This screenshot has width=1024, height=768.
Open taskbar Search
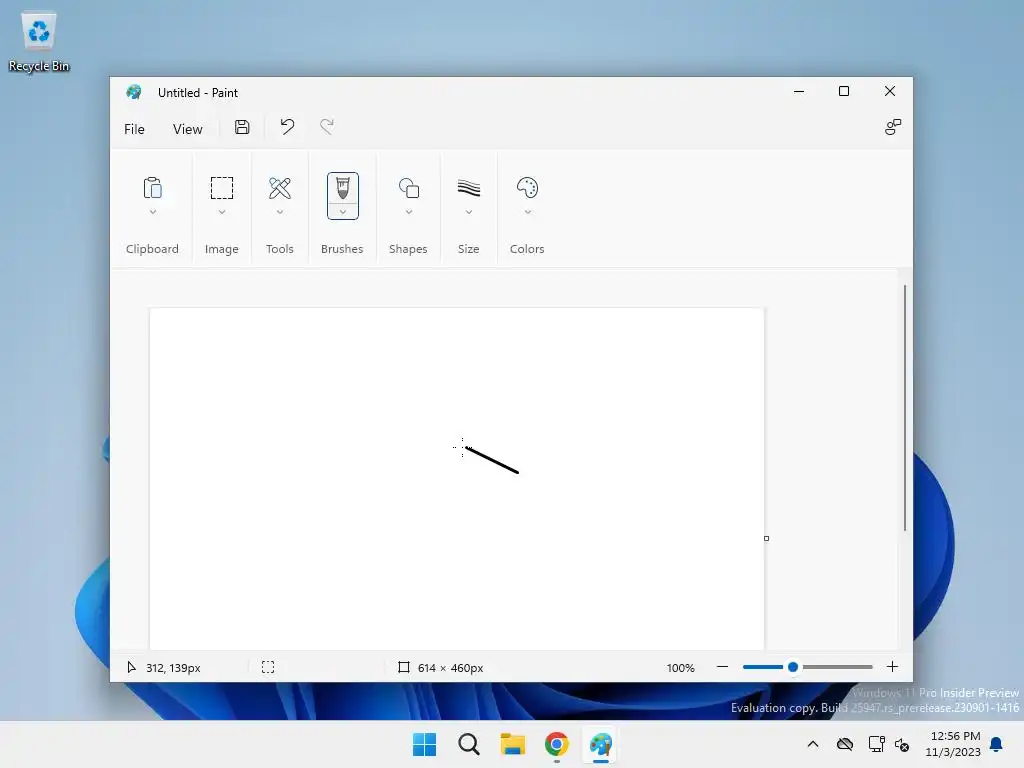click(469, 744)
